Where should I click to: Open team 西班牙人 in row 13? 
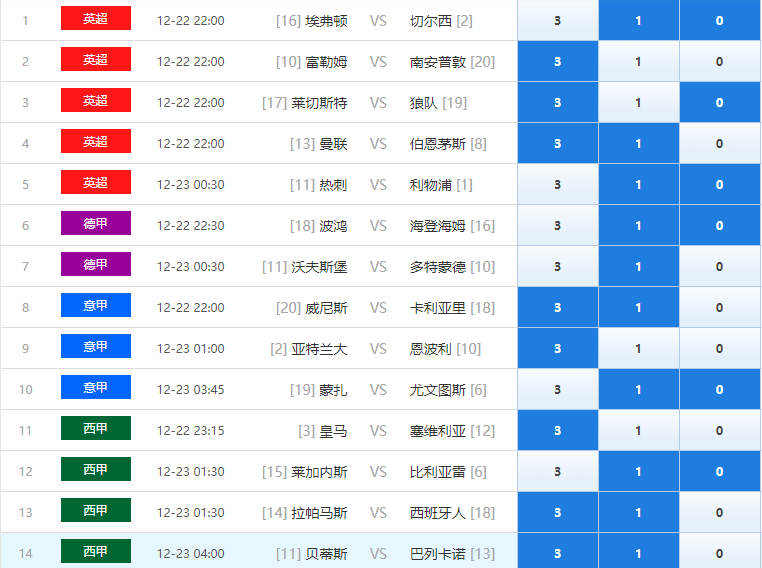coord(438,513)
